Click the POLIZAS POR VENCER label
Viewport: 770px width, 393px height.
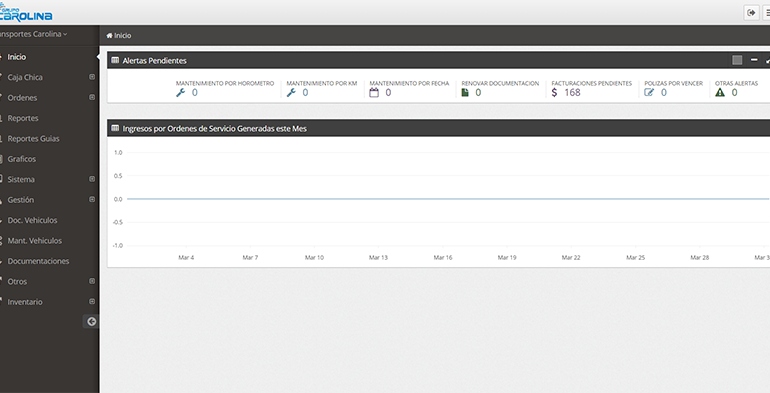[x=674, y=84]
